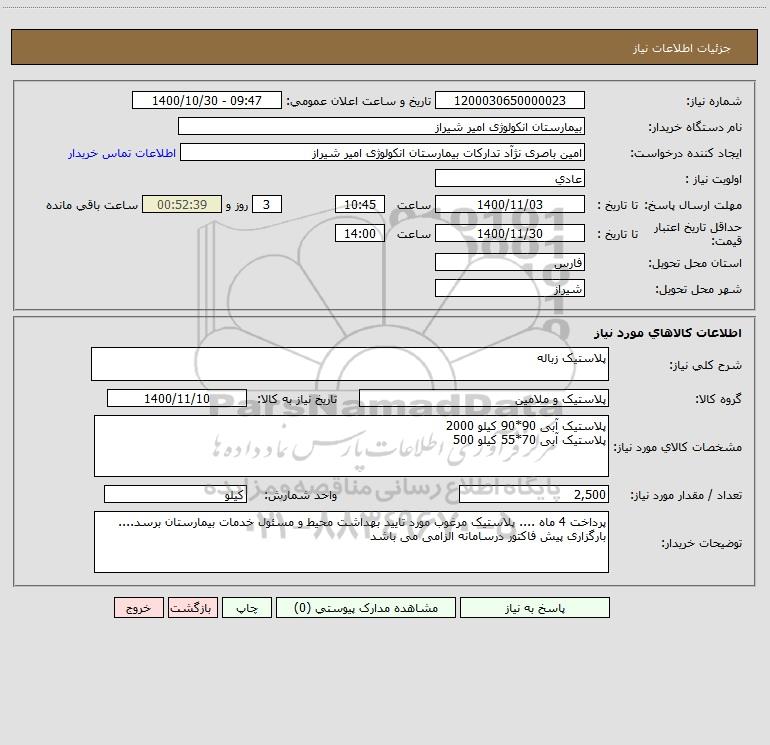The height and width of the screenshot is (745, 770).
Task: Click text ساعت باقی مانده
Action: click(92, 205)
